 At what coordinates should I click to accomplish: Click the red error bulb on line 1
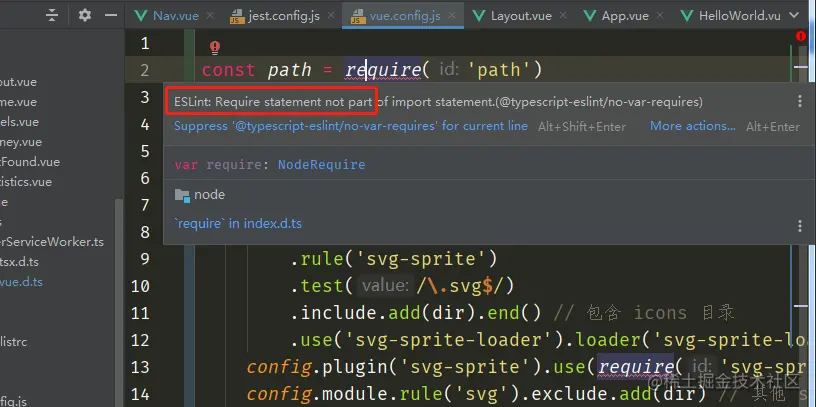(215, 47)
